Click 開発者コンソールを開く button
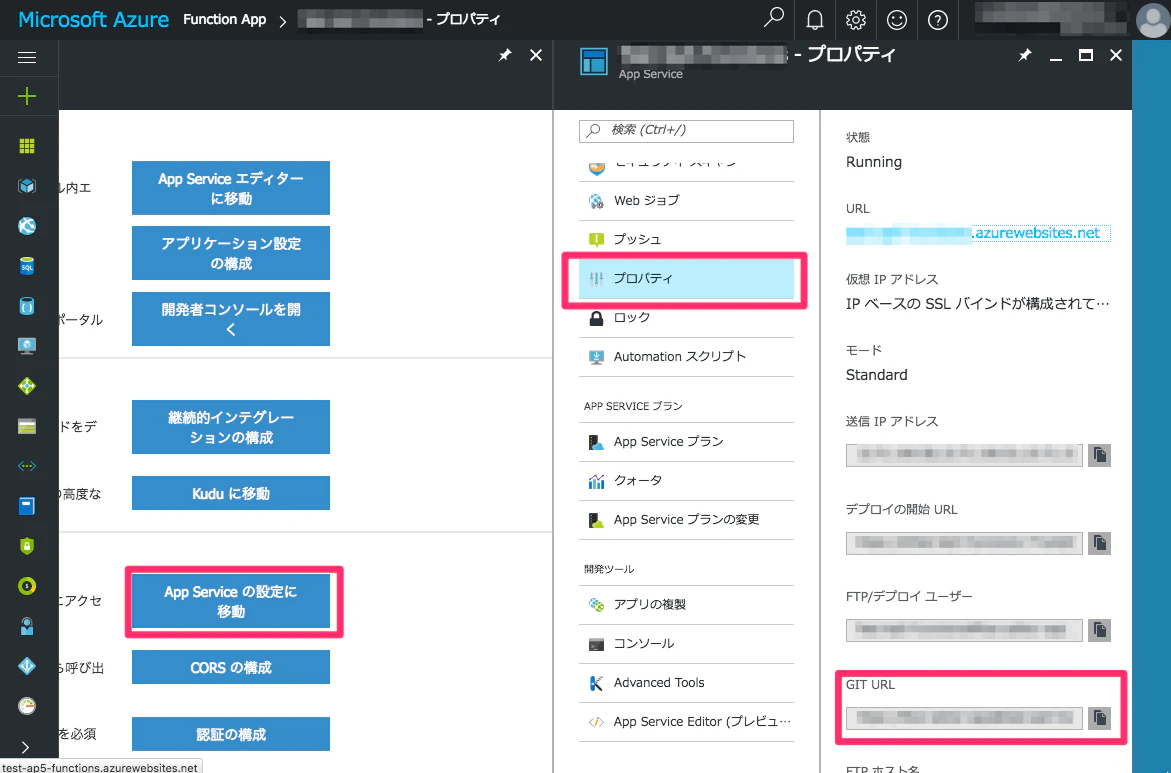This screenshot has width=1171, height=773. coord(231,319)
